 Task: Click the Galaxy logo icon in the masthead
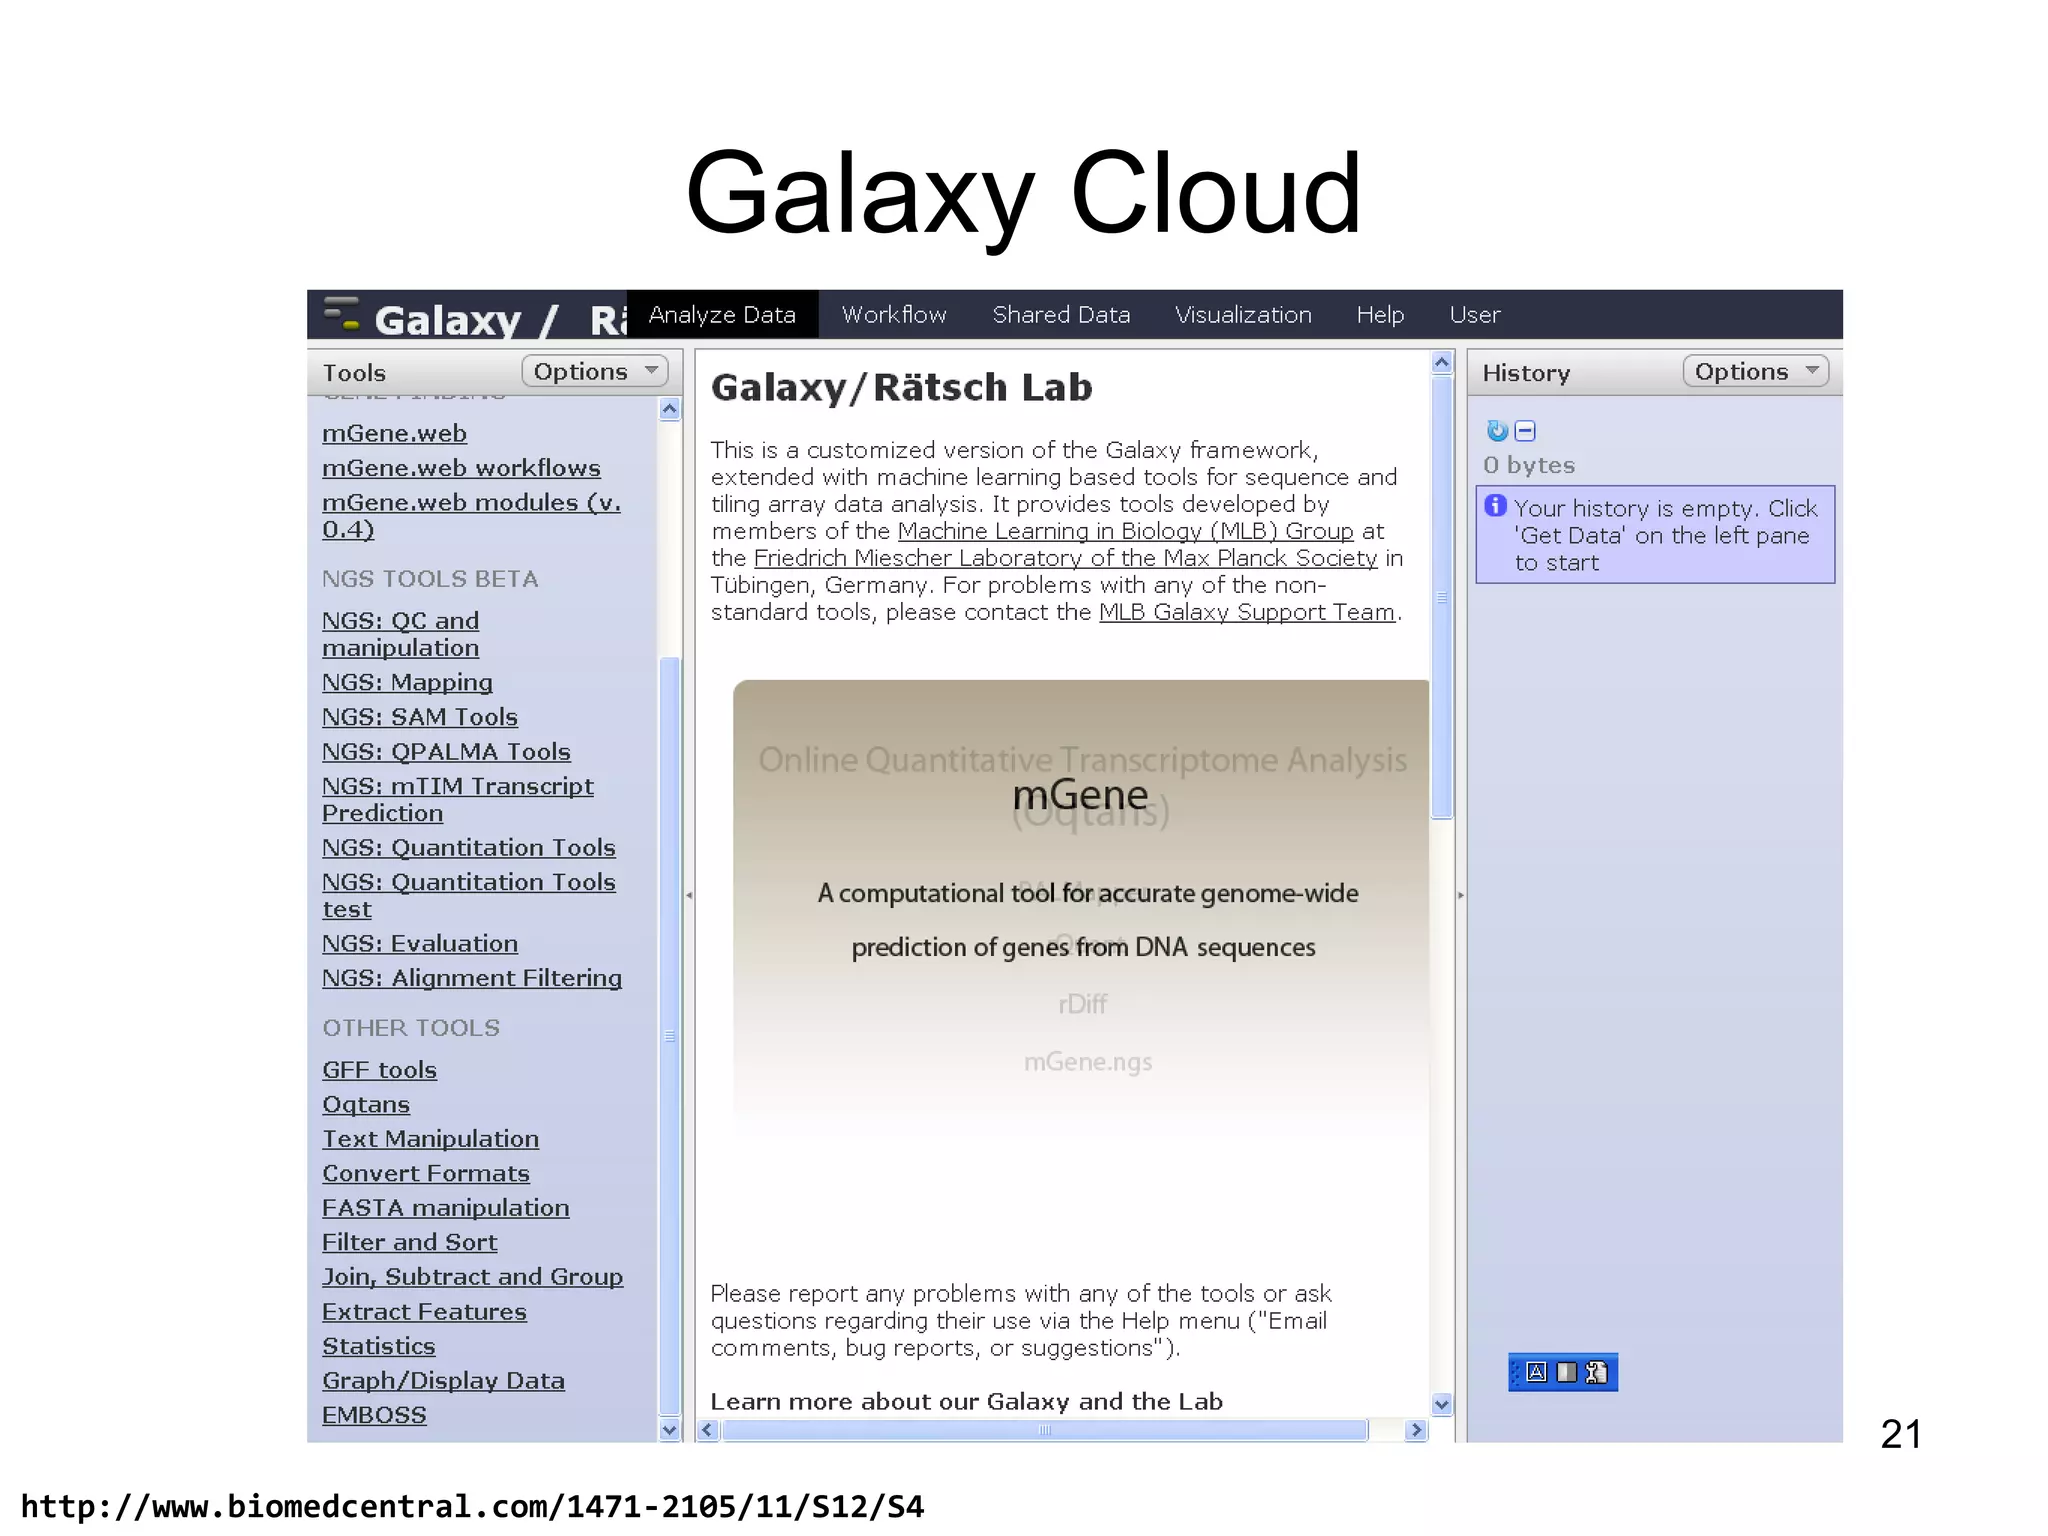coord(341,314)
